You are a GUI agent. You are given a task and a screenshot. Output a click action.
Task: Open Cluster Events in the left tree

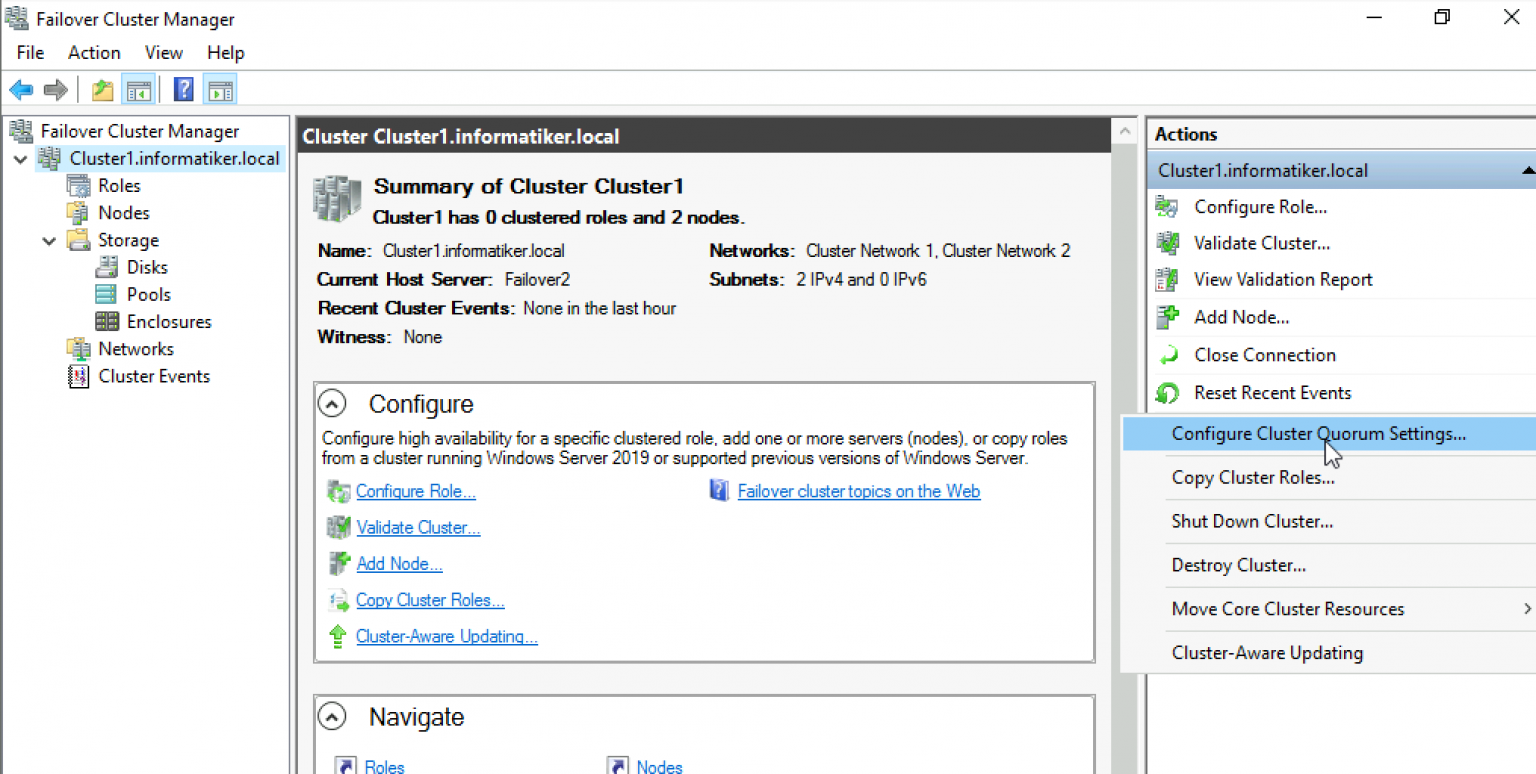point(153,376)
